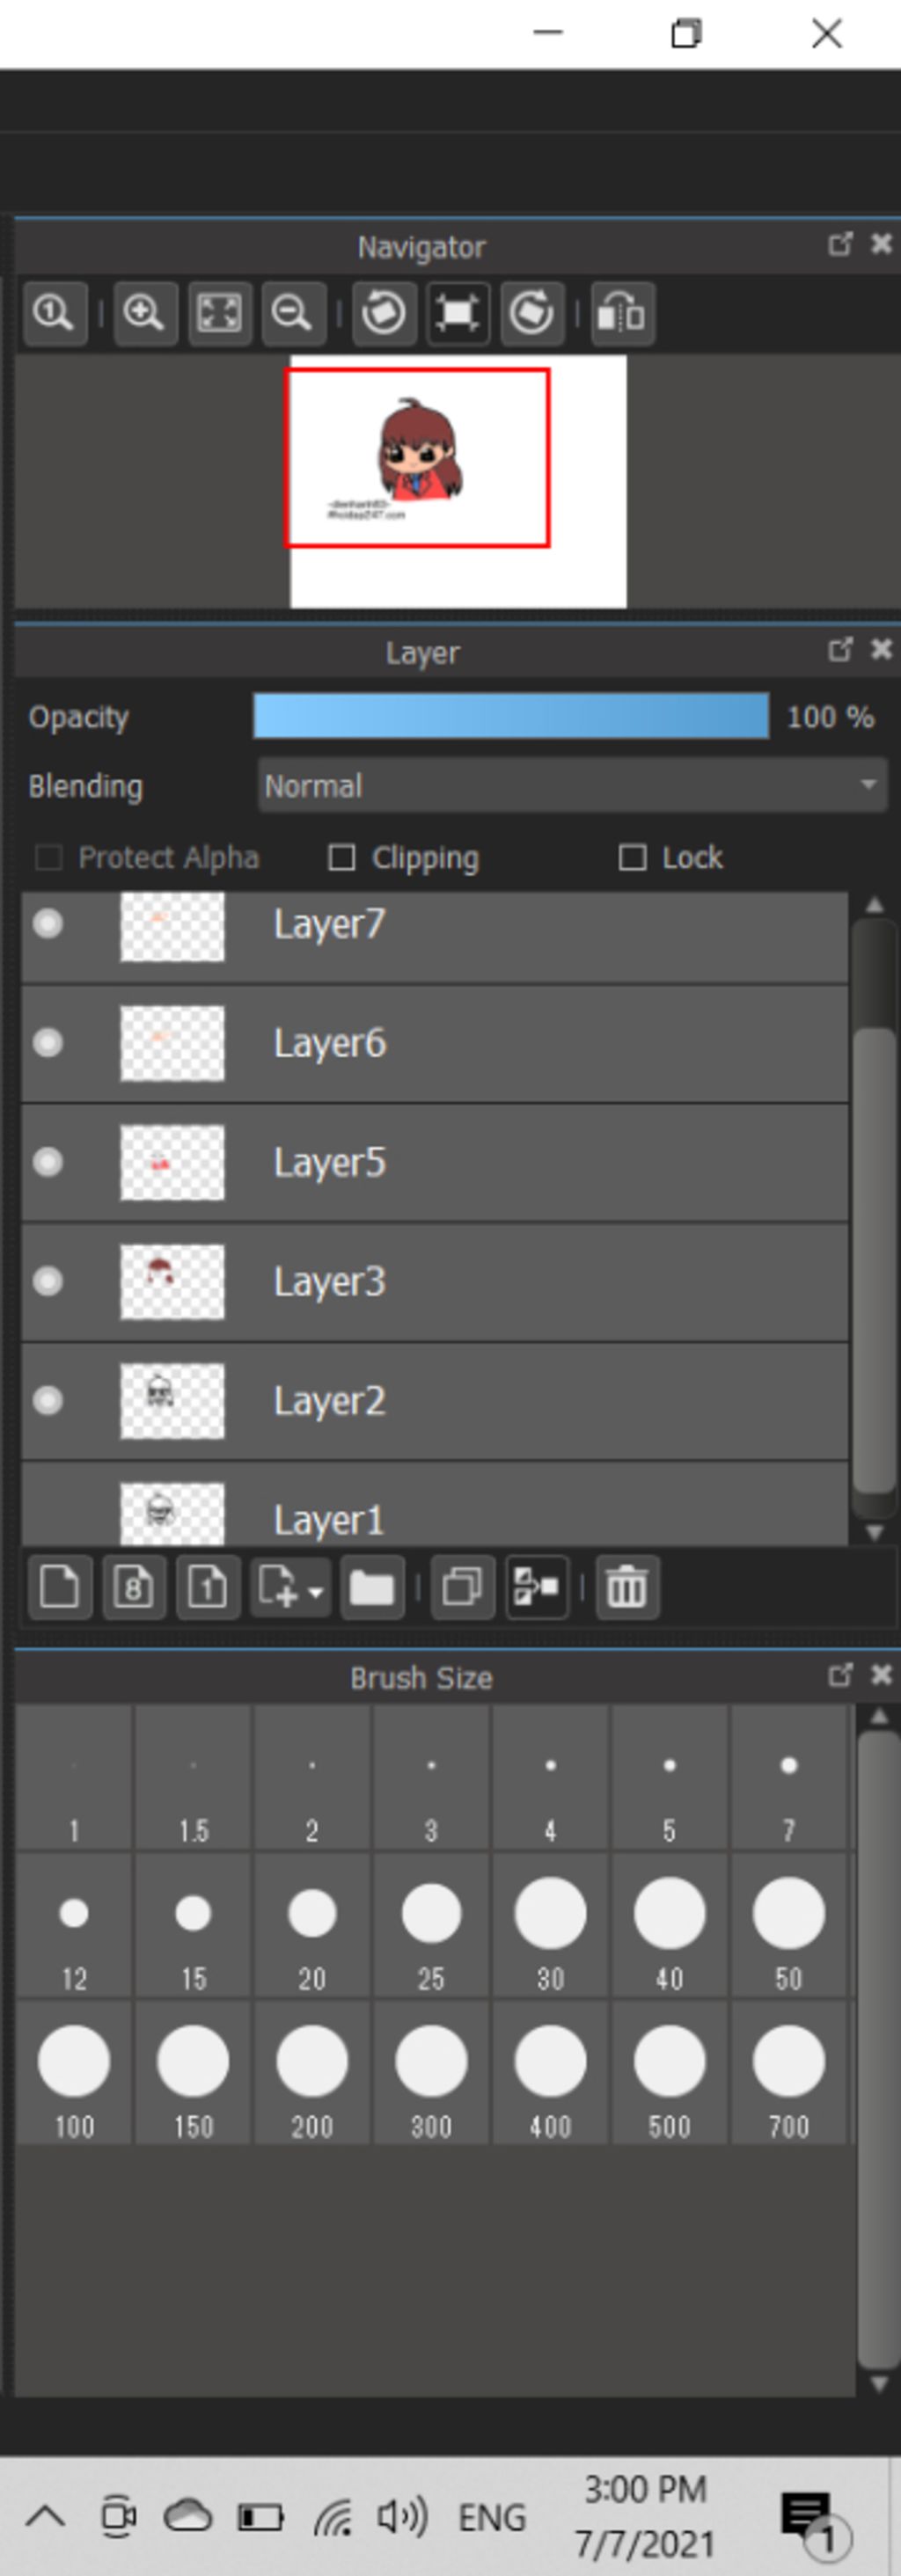Screen dimensions: 901x2576
Task: Flip the canvas view horizontally
Action: (621, 314)
